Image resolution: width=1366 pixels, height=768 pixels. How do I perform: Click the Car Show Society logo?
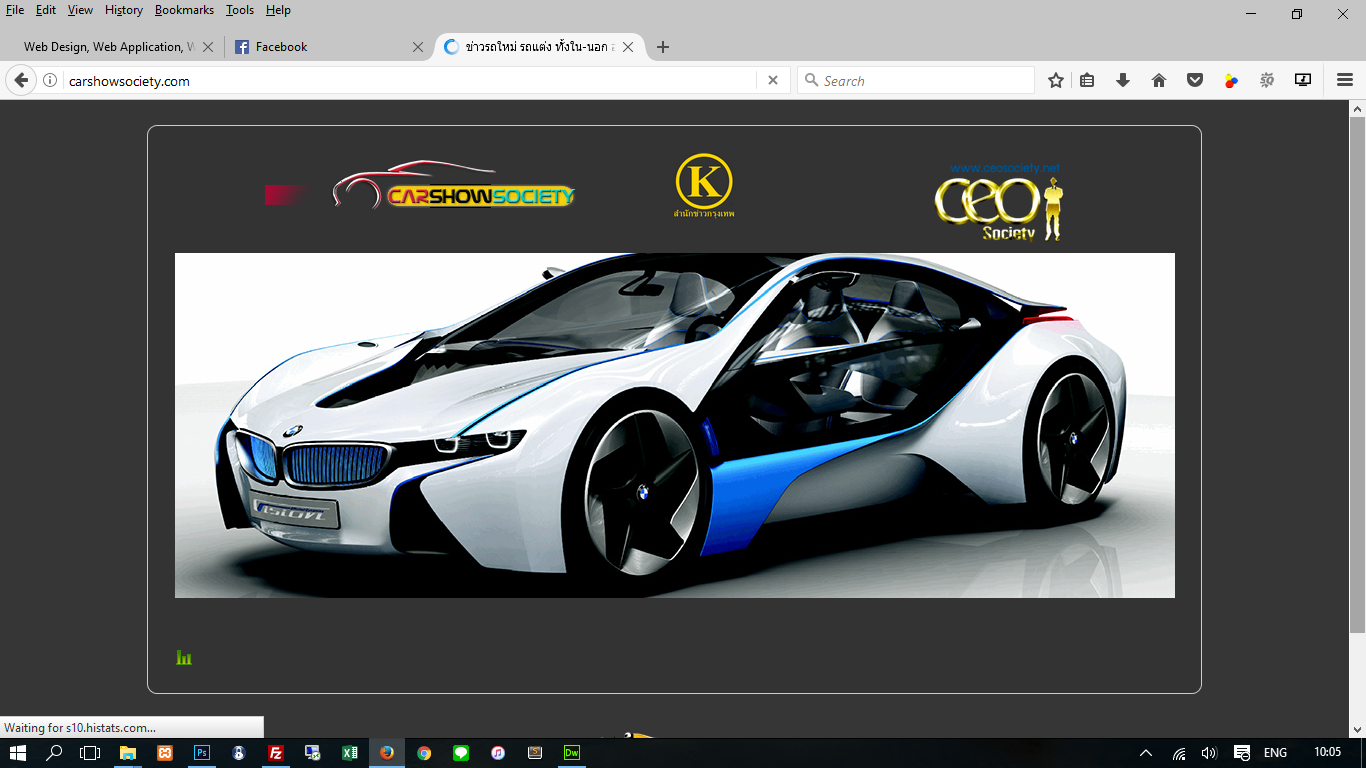tap(453, 186)
